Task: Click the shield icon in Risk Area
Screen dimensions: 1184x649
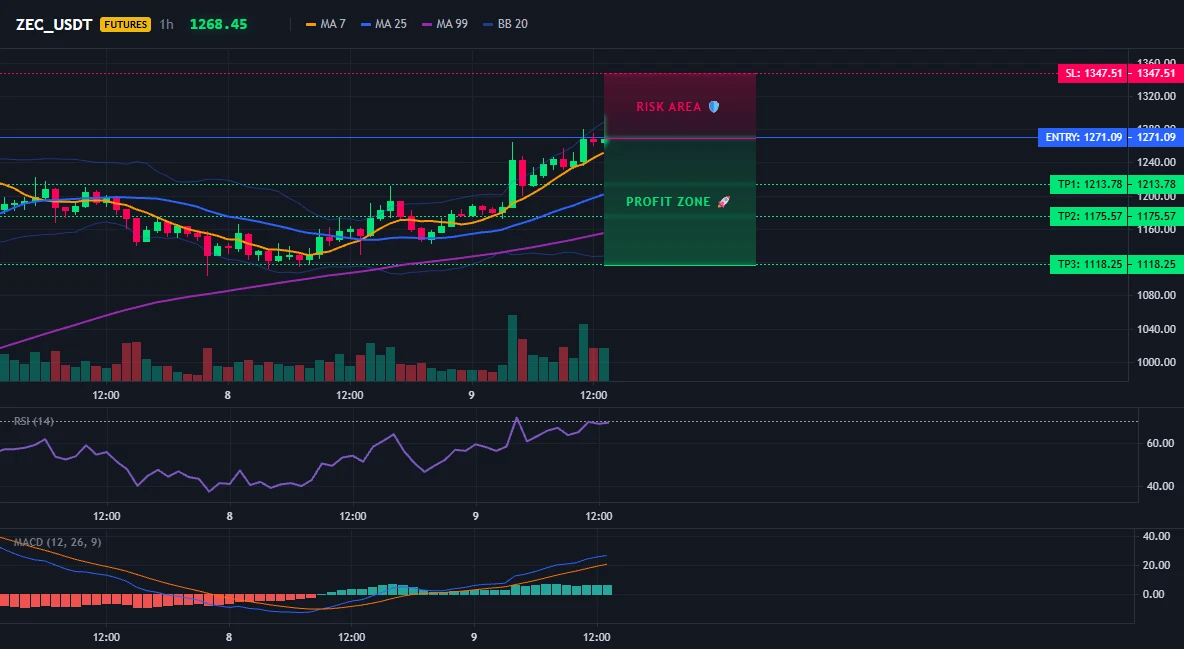Action: coord(714,107)
